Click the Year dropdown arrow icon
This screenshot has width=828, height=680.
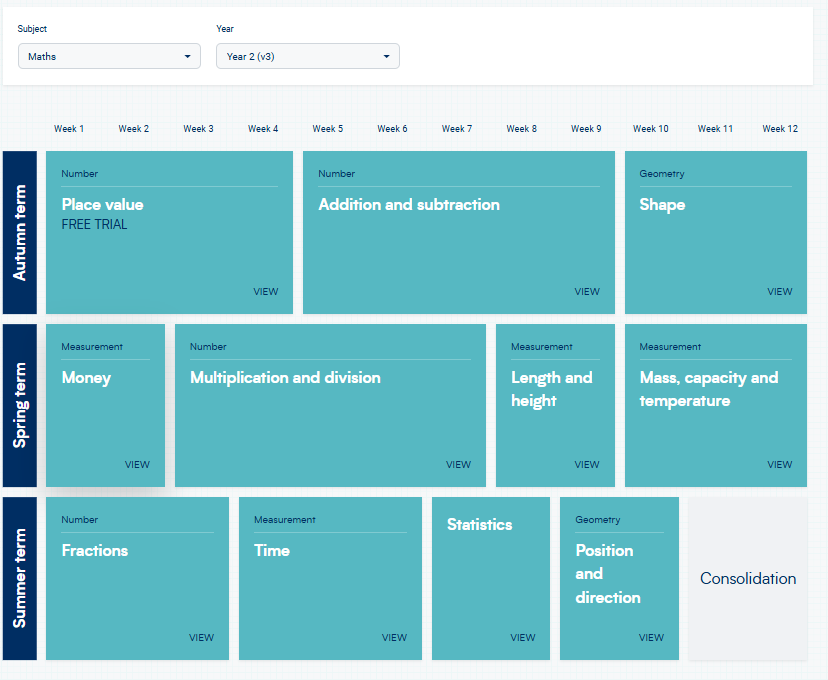(387, 56)
